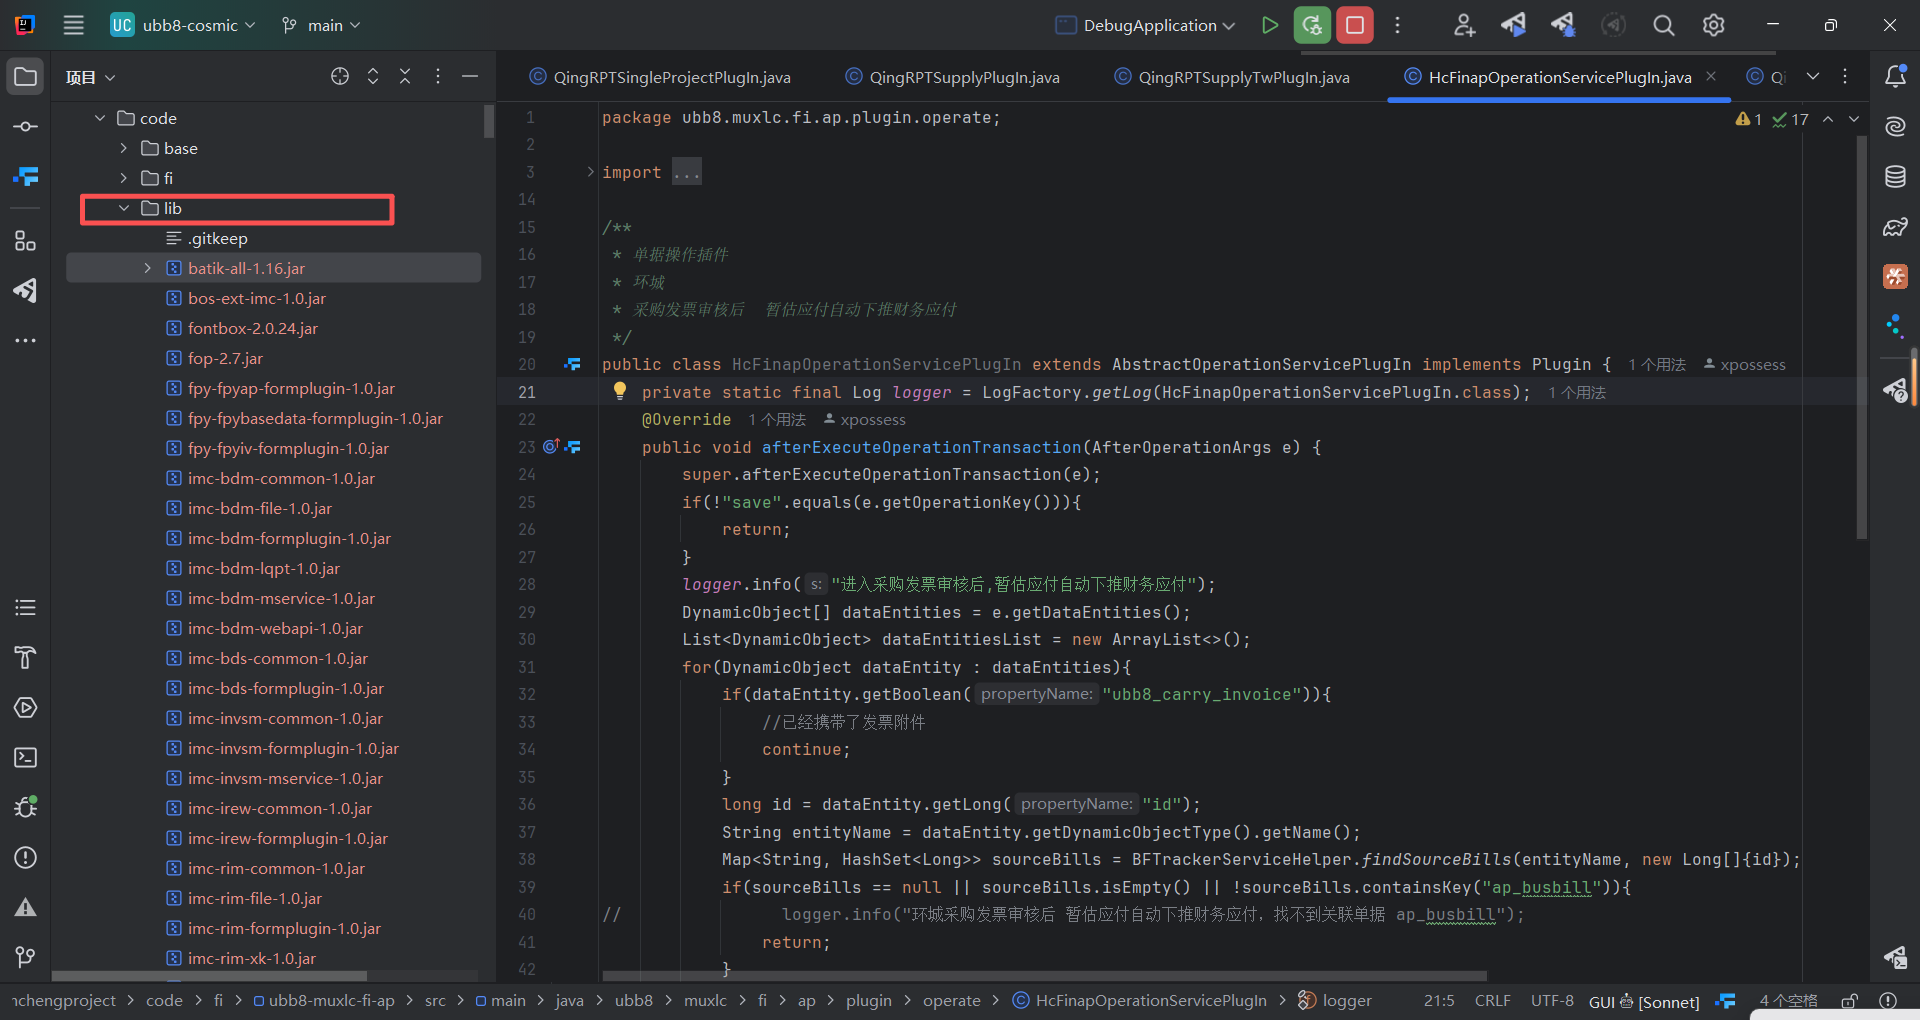The height and width of the screenshot is (1020, 1920).
Task: Expand the base folder
Action: tap(124, 148)
